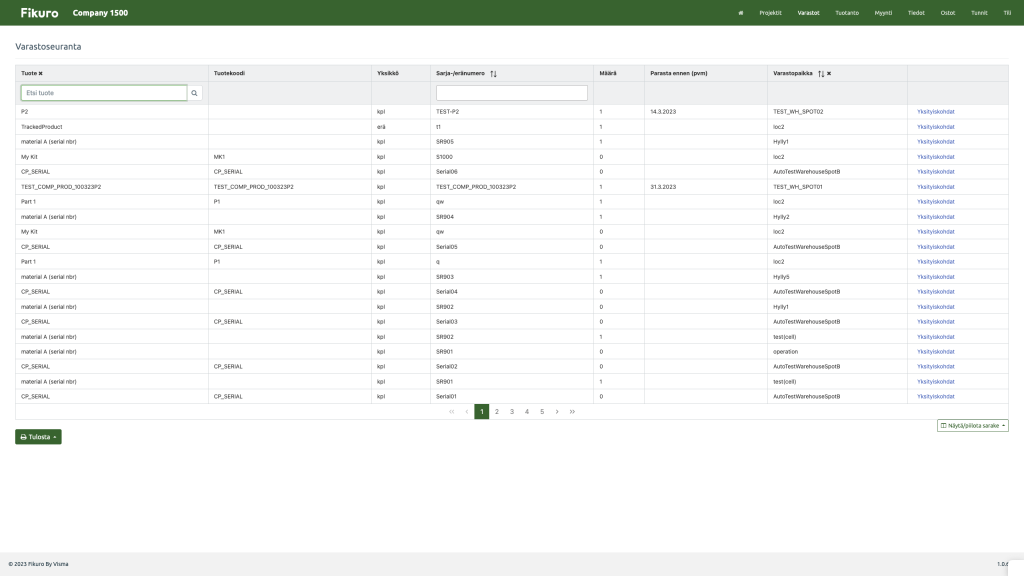Clear the Tuote column filter x
Viewport: 1024px width, 576px height.
click(x=40, y=74)
